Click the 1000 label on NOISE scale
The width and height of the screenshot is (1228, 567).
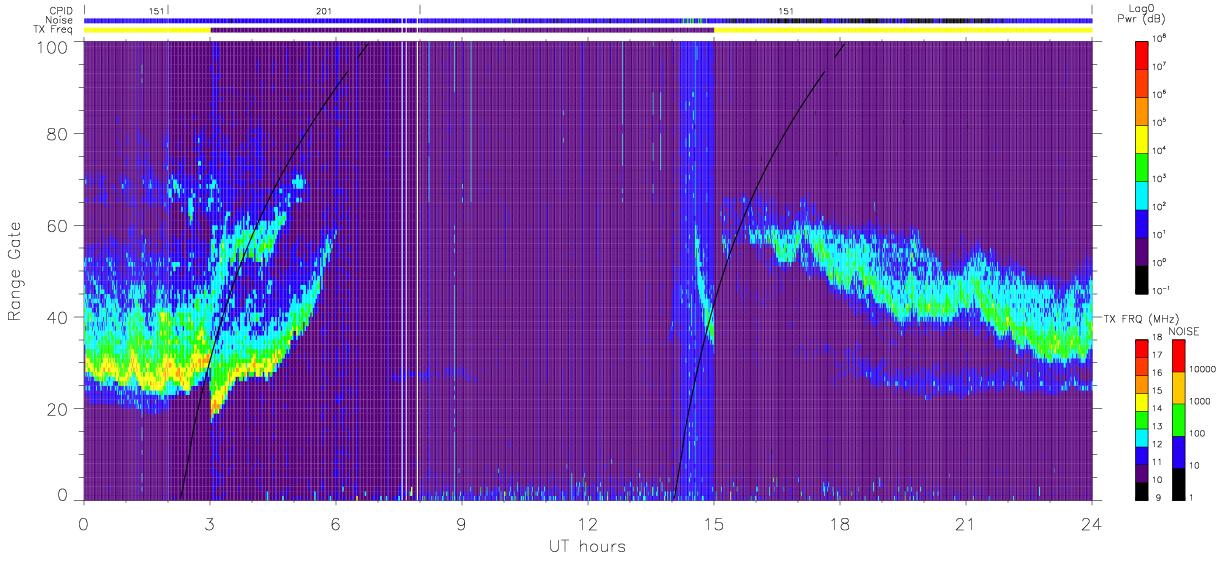click(1200, 401)
